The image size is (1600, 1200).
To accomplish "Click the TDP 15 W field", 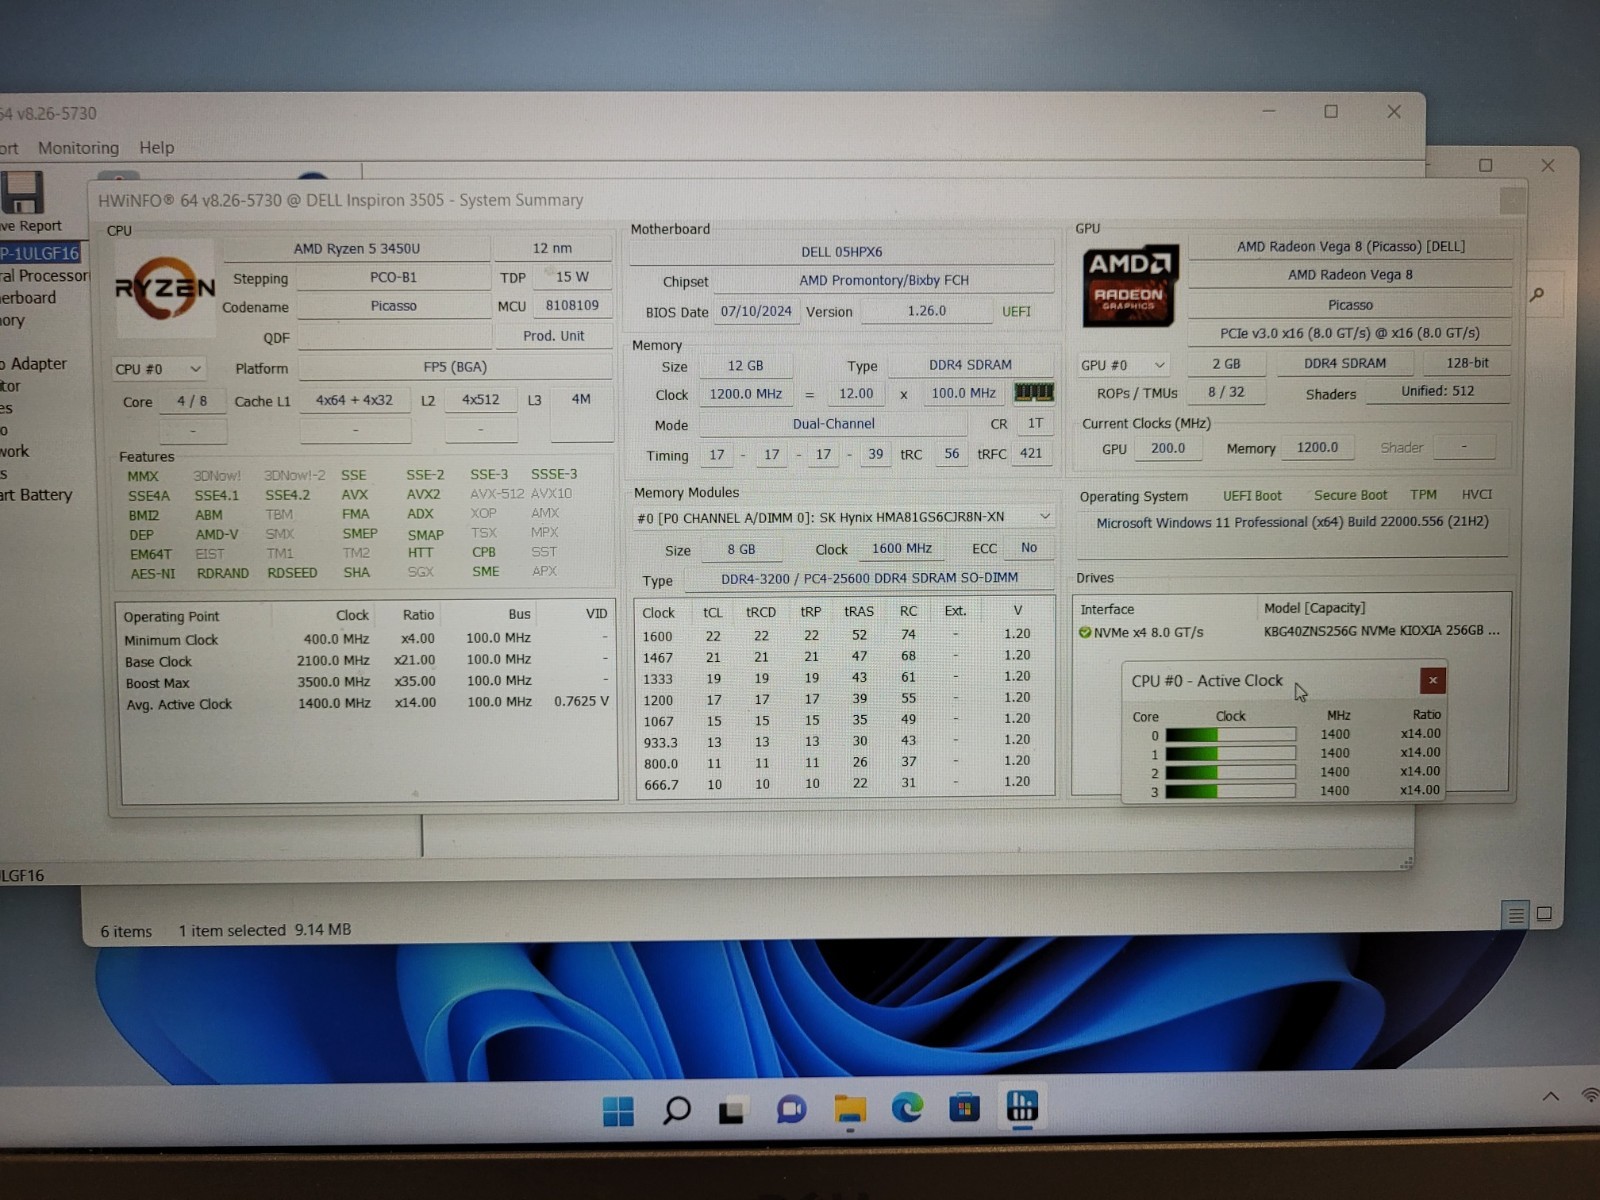I will click(x=572, y=277).
